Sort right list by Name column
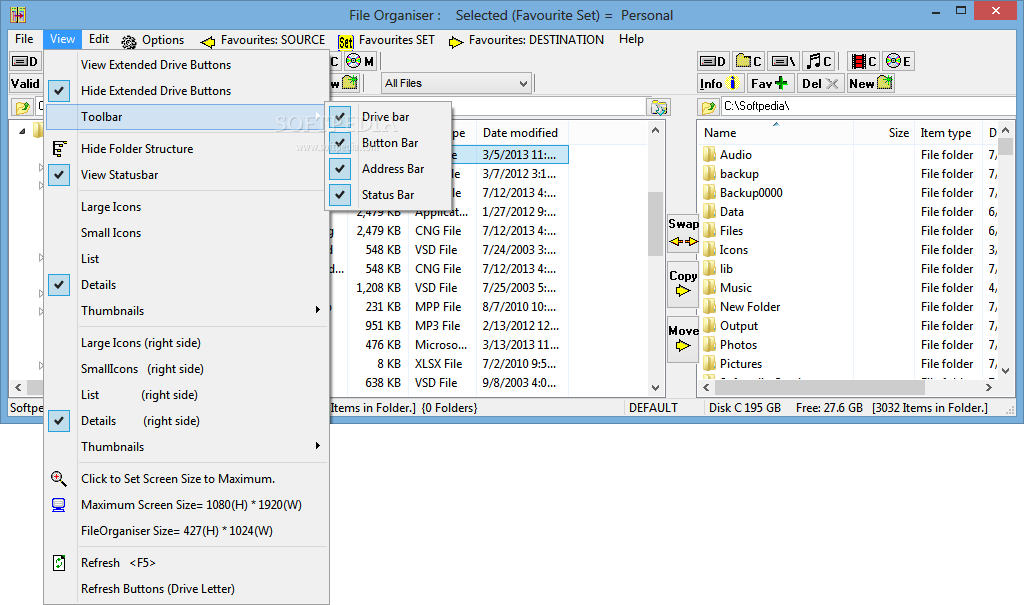 click(x=775, y=133)
